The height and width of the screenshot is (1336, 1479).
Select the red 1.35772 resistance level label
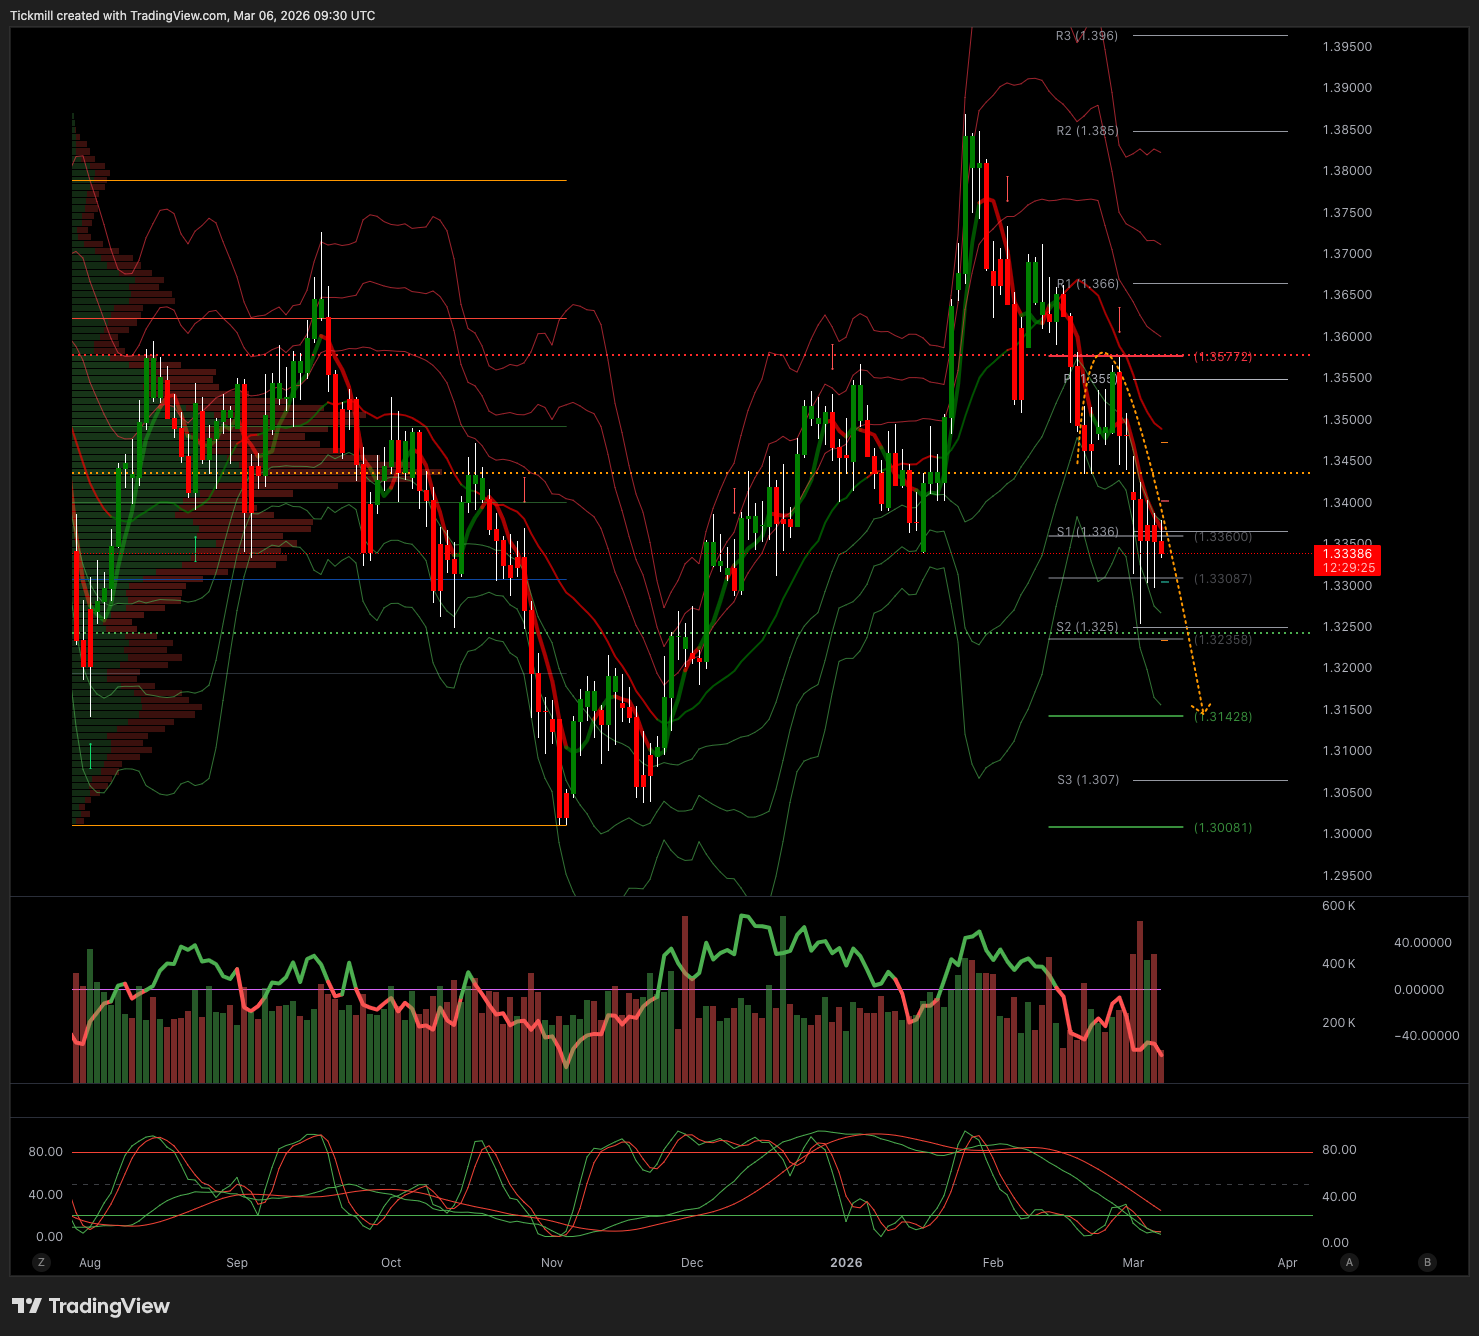1222,357
